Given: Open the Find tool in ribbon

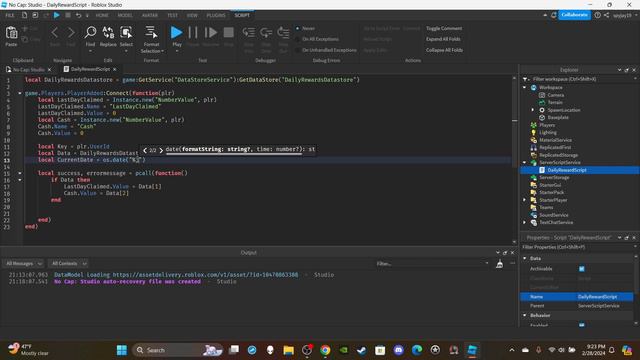Looking at the screenshot, I should (90, 33).
